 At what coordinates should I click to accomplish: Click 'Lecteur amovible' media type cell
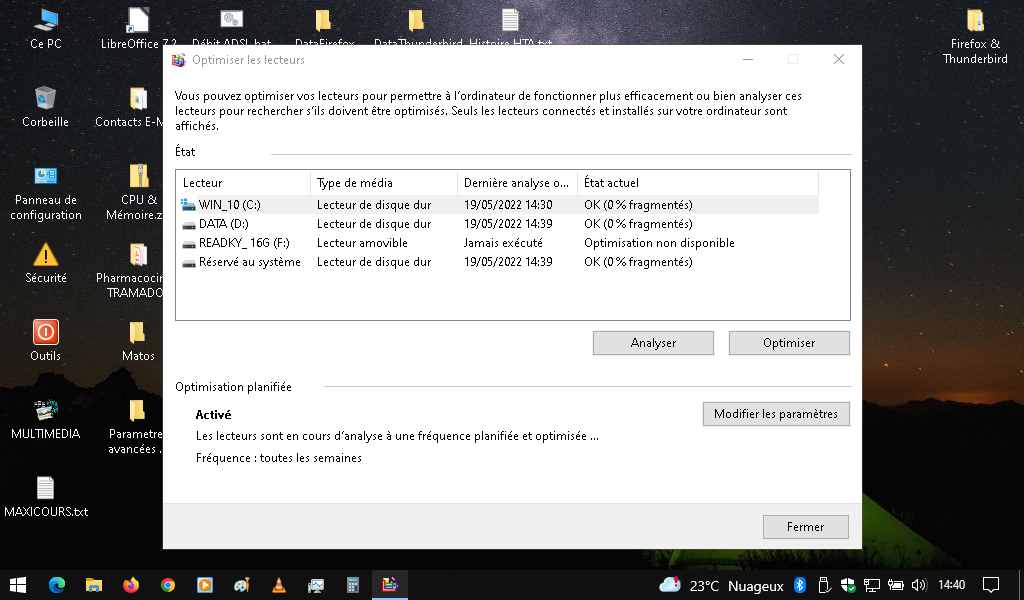pyautogui.click(x=362, y=243)
